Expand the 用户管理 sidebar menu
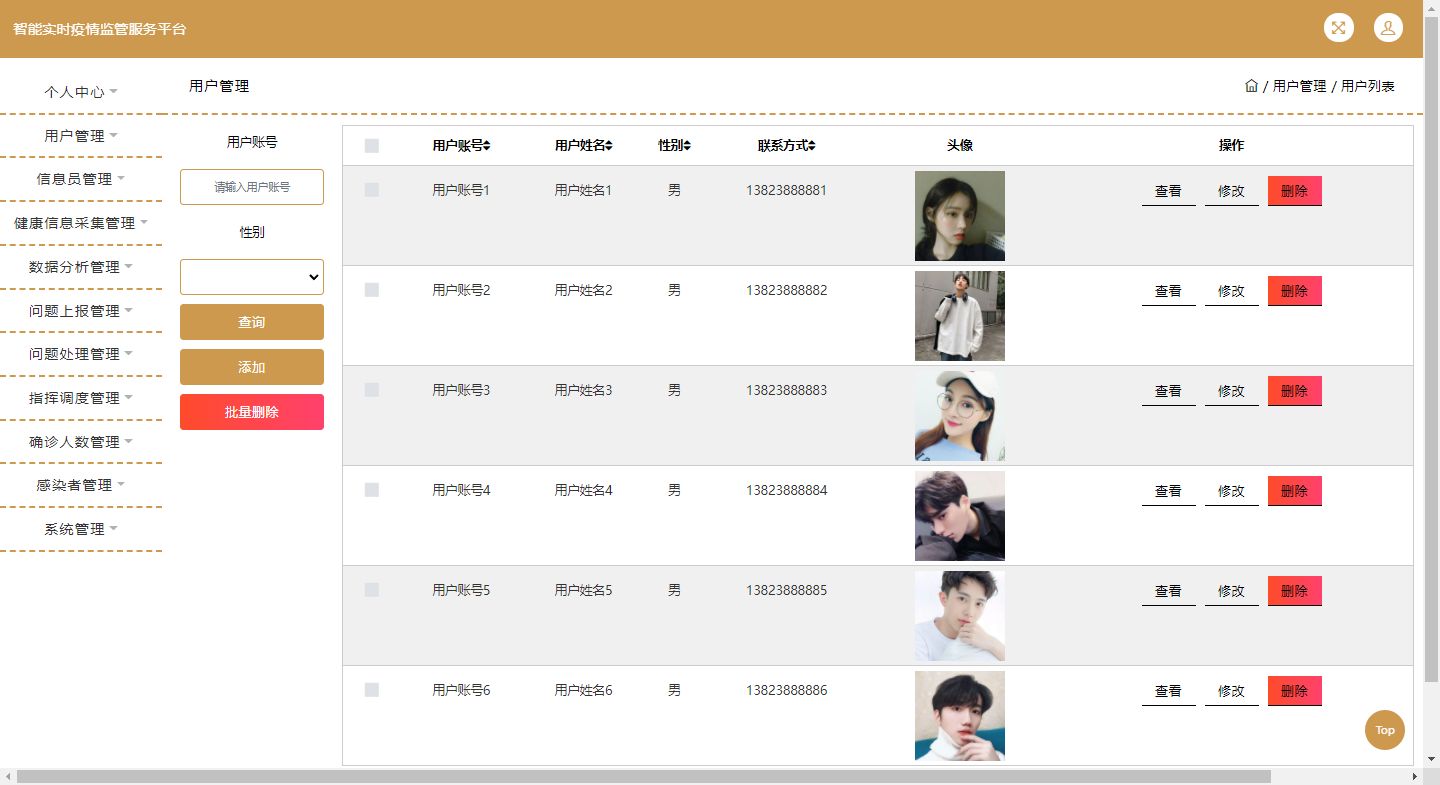 (81, 136)
